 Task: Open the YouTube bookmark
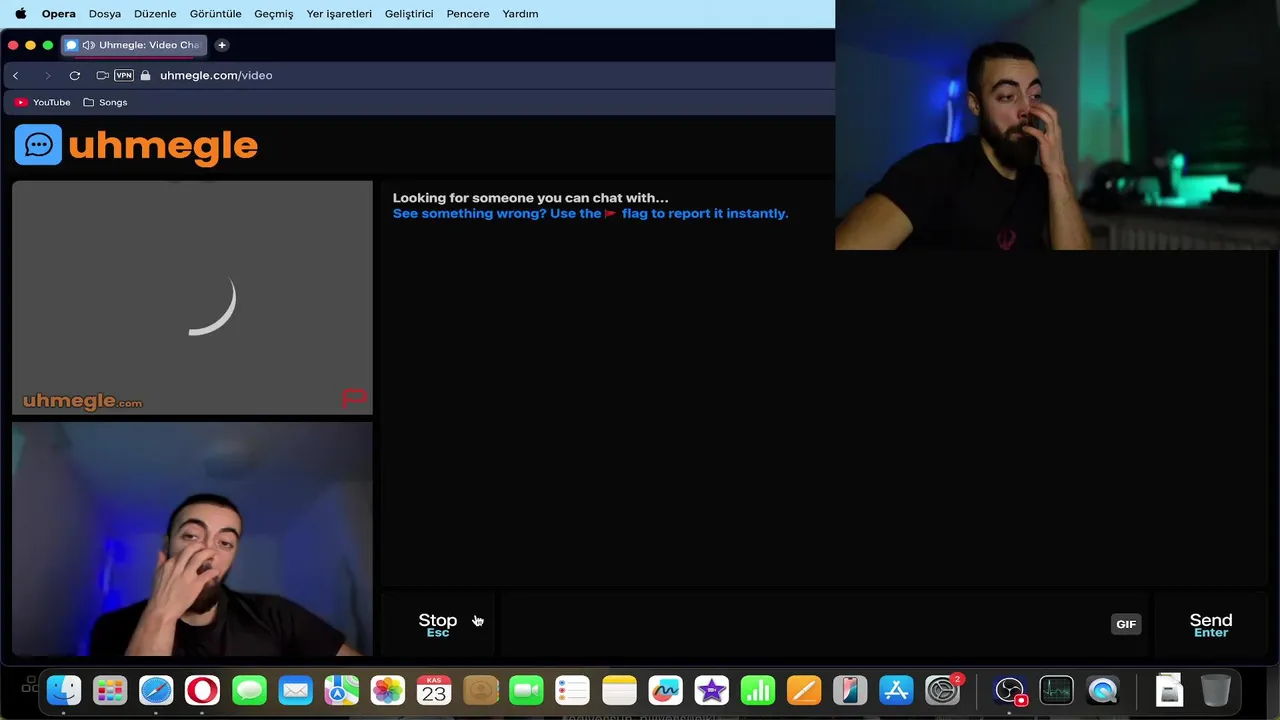[x=43, y=102]
